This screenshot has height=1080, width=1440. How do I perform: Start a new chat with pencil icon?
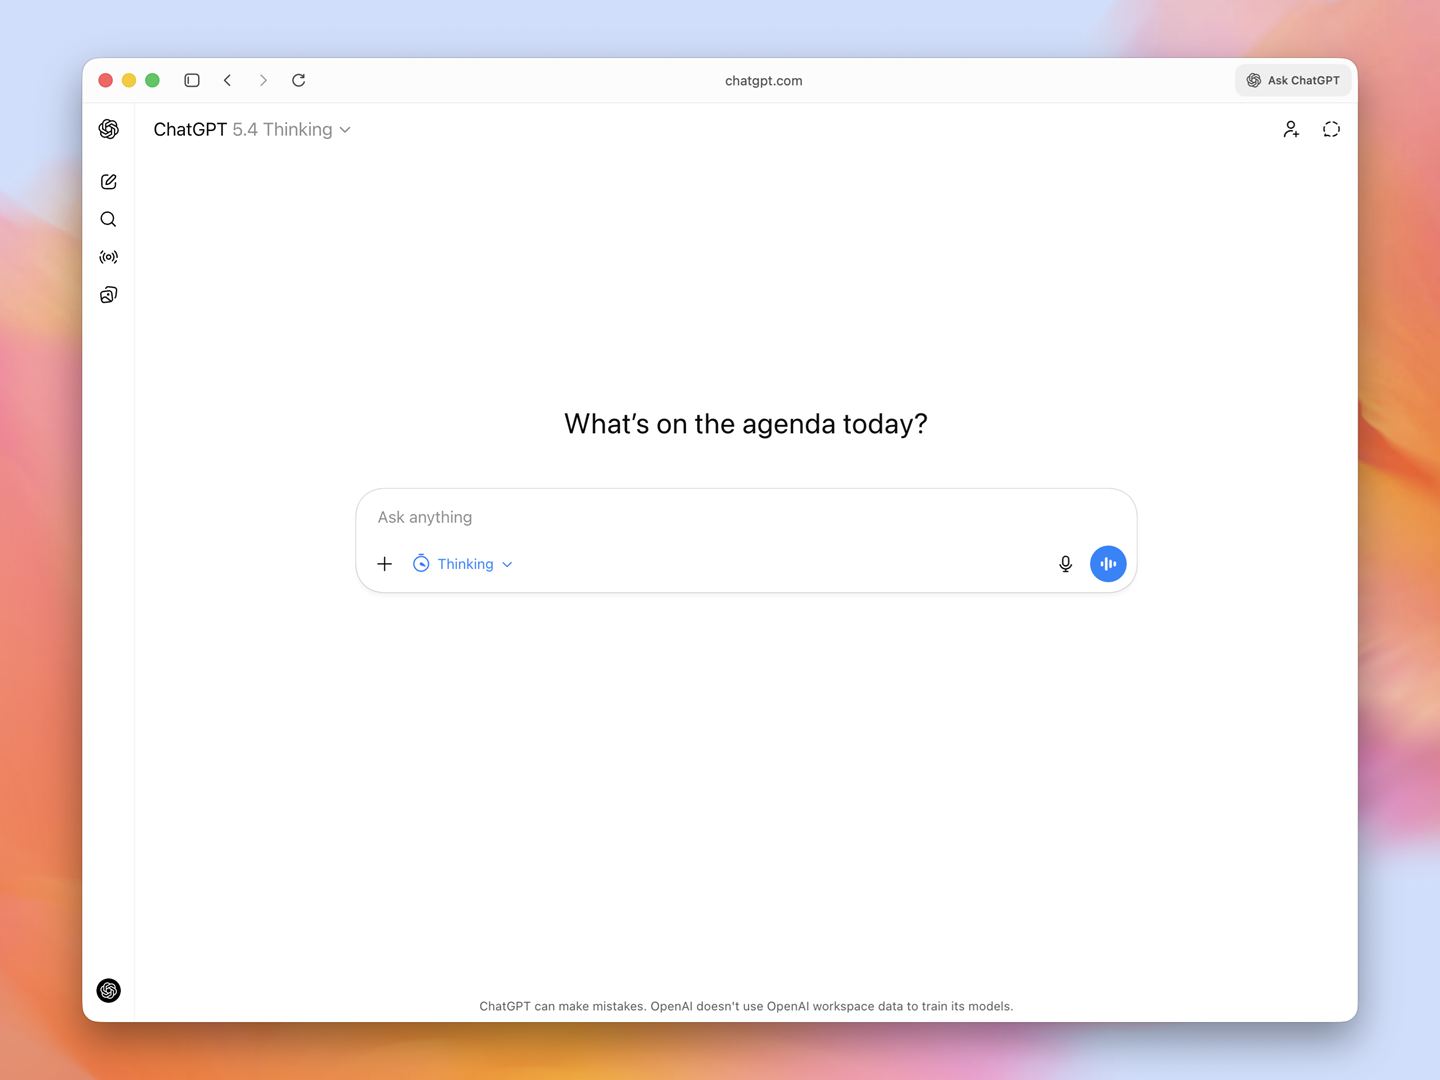(x=109, y=182)
